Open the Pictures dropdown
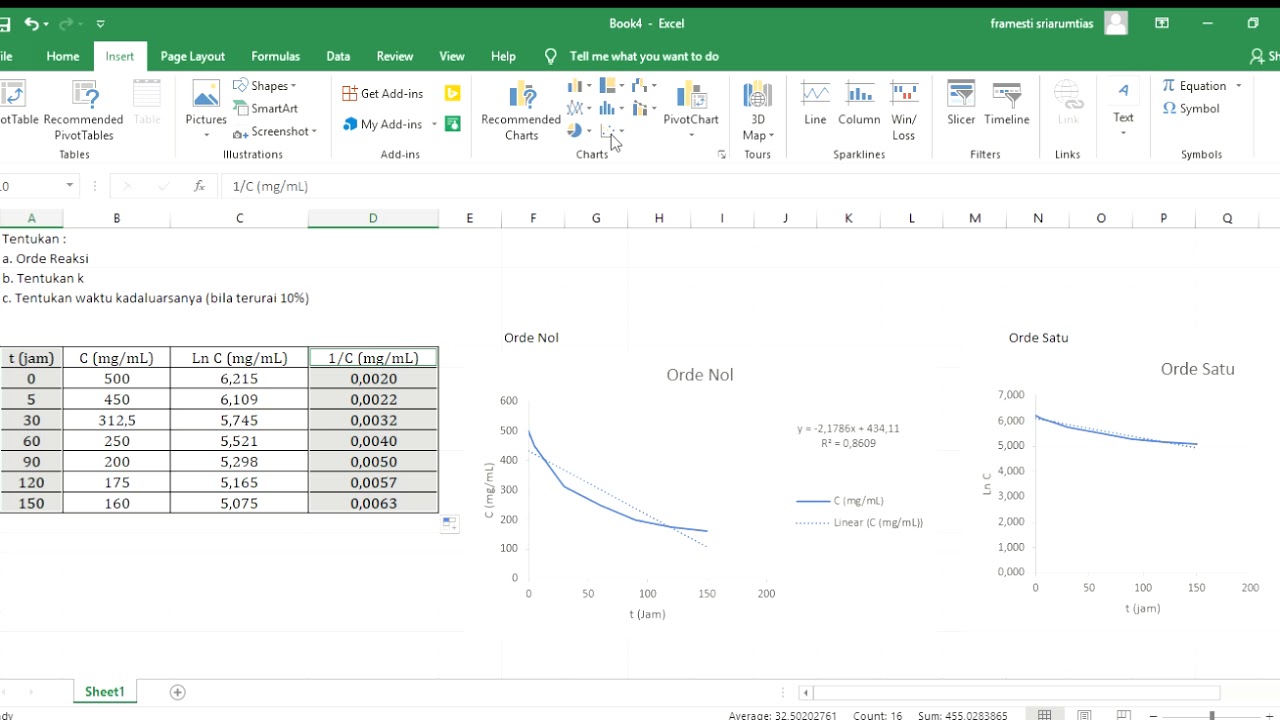 pos(206,136)
